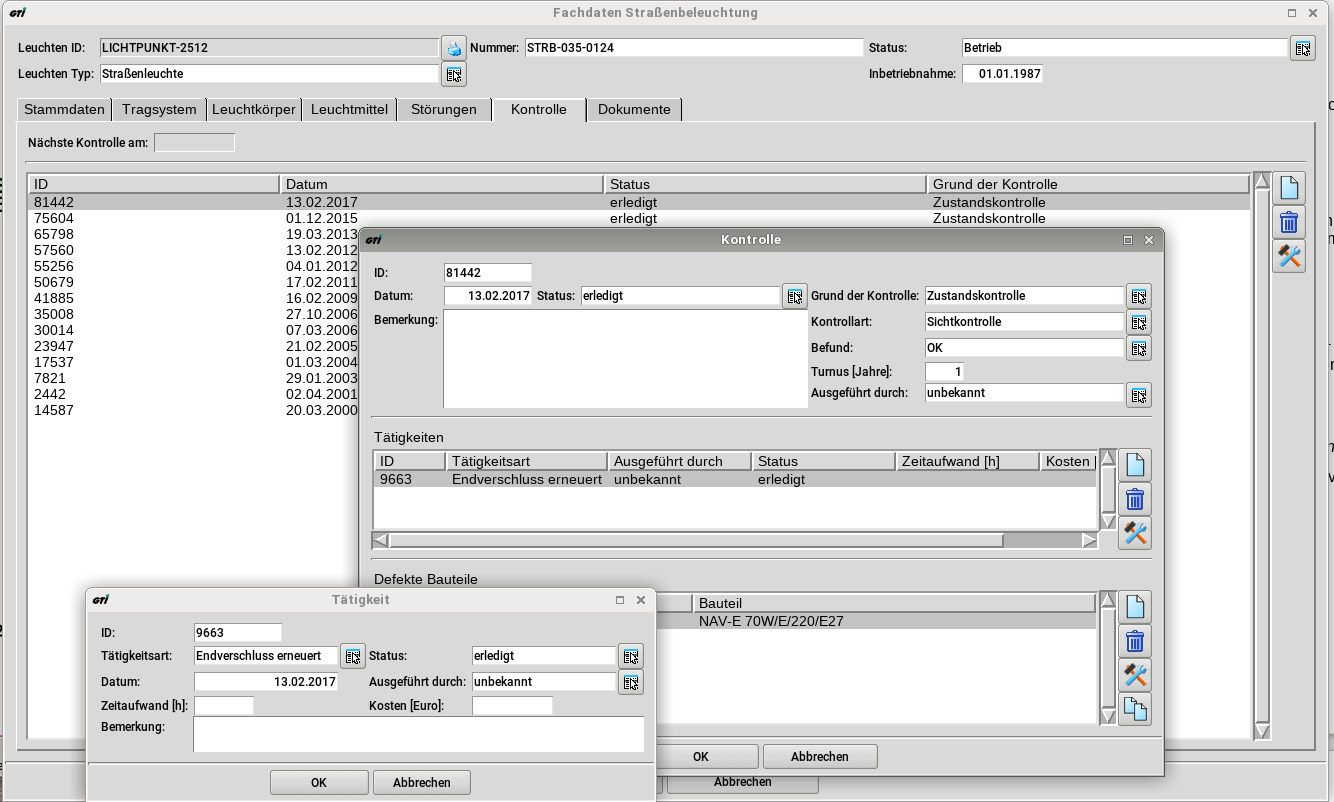
Task: Click the blue icon next to Leuchten ID
Action: tap(454, 48)
